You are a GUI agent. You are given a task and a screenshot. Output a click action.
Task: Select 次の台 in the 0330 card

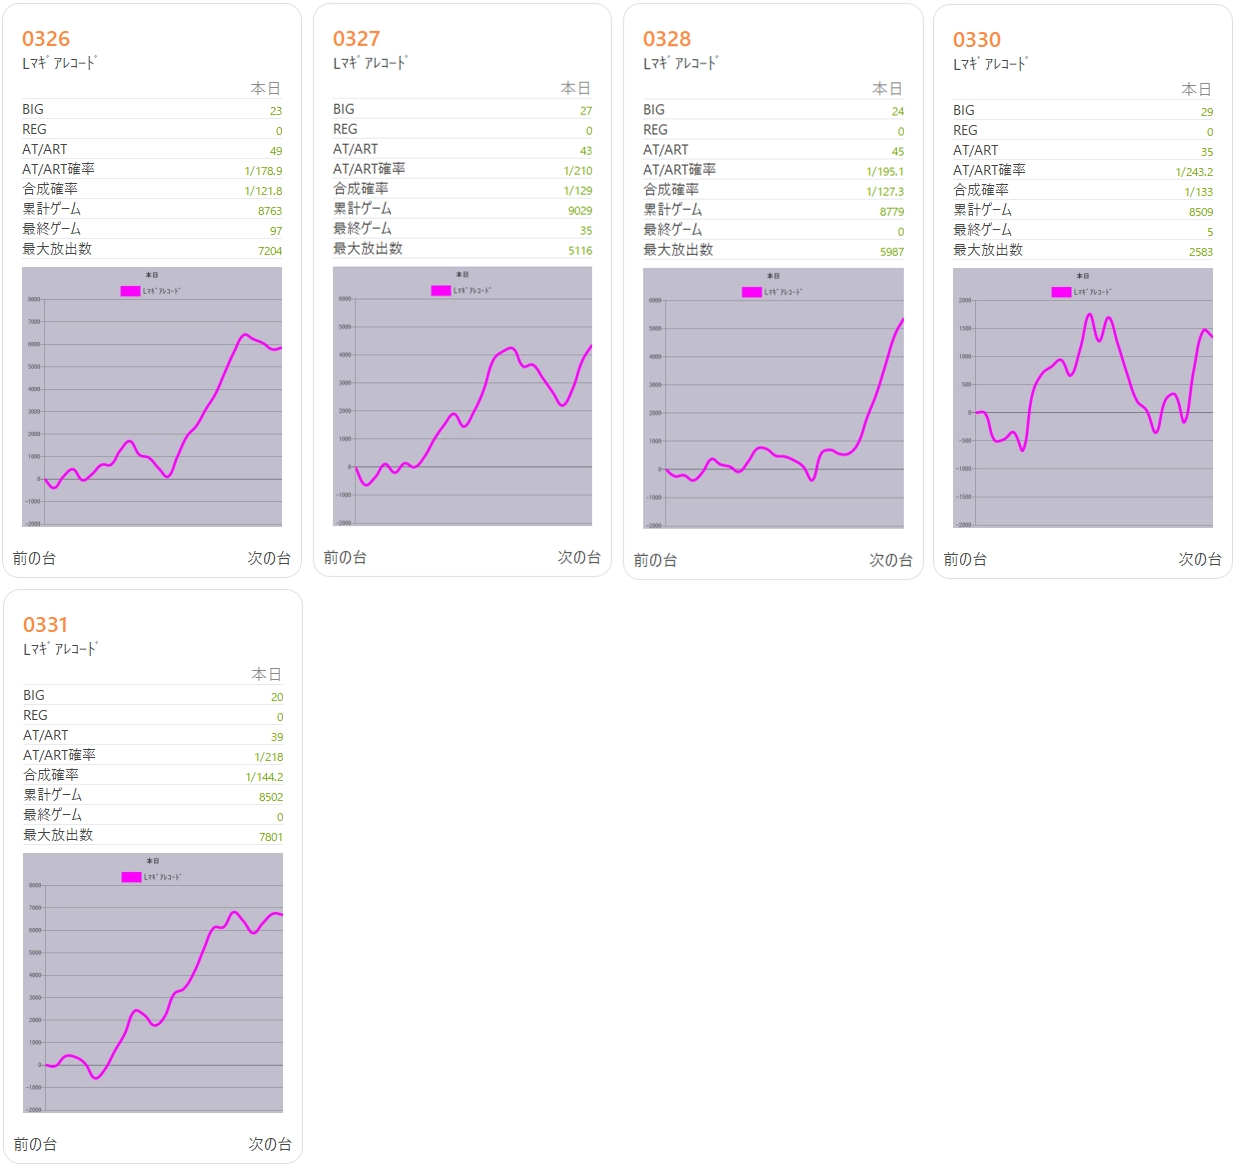(1199, 559)
